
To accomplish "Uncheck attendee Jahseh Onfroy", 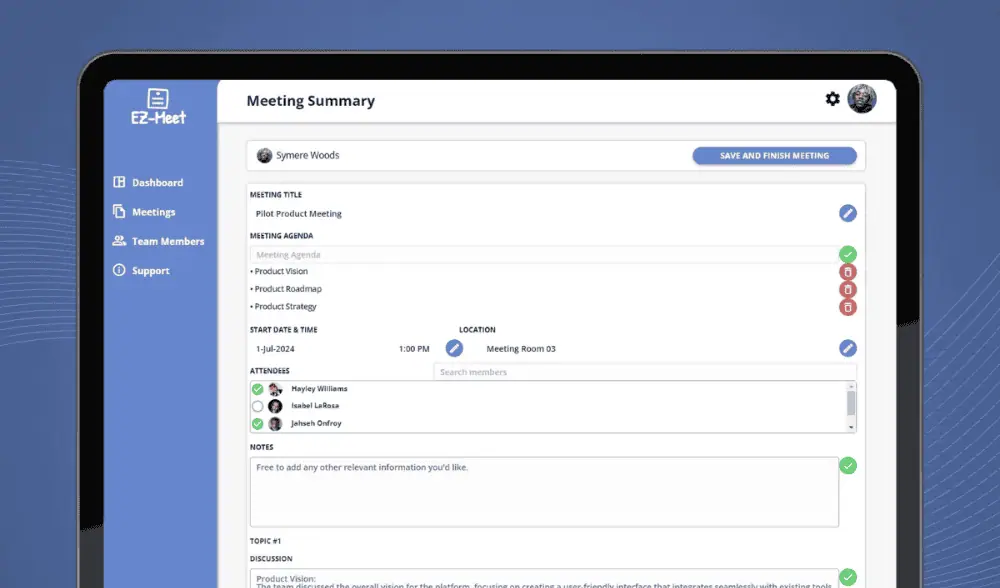I will [x=258, y=423].
